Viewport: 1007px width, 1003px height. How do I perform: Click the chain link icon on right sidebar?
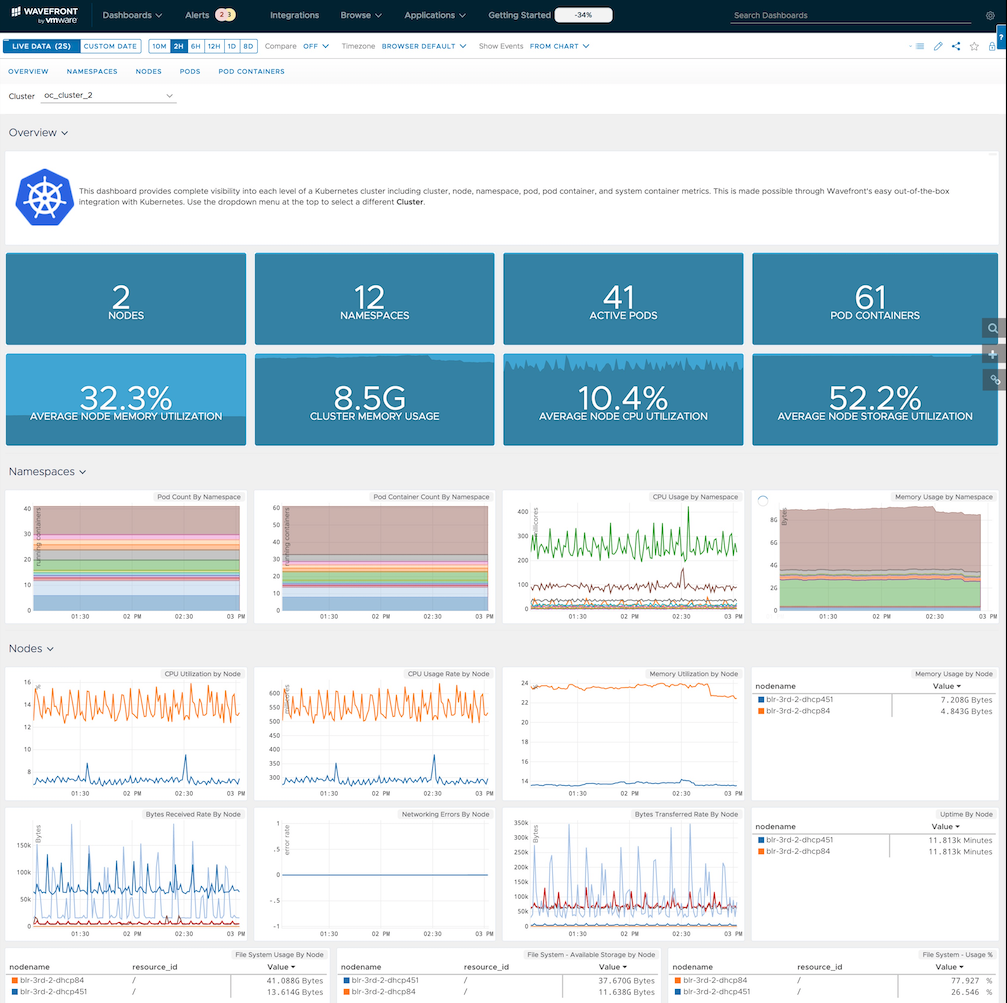(x=993, y=379)
